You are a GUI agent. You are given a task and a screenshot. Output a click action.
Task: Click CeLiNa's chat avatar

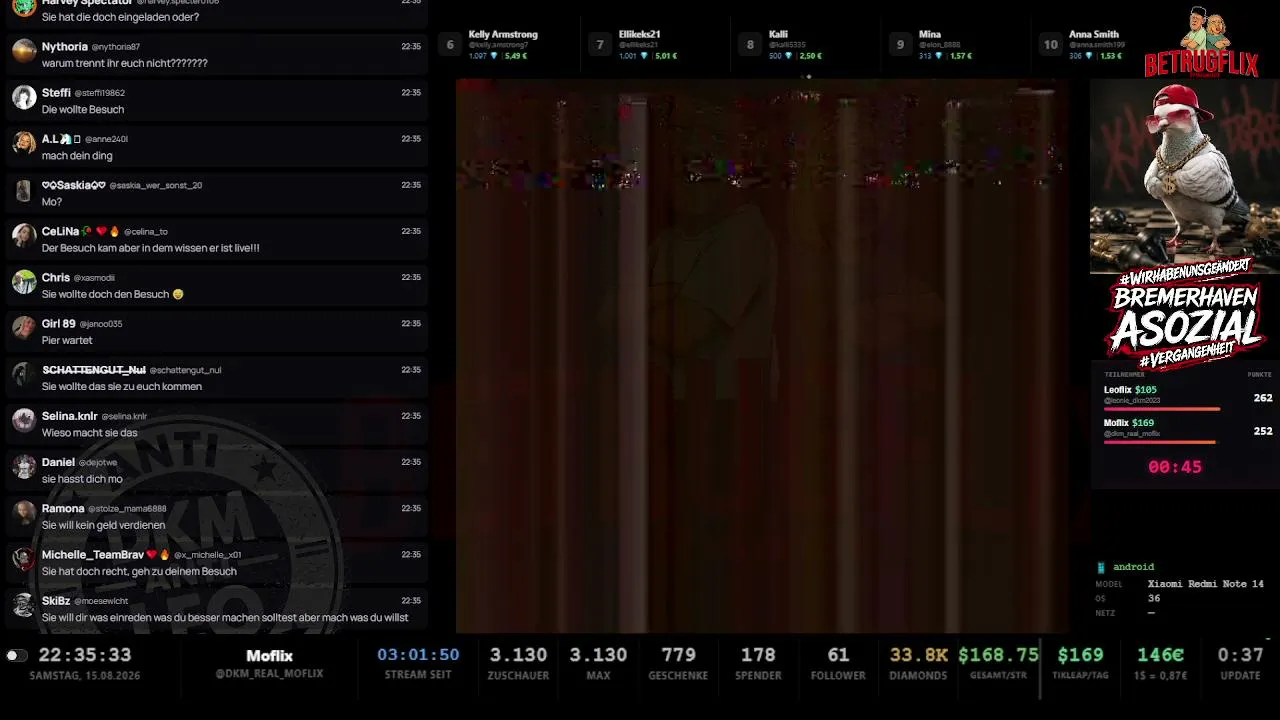pos(24,235)
